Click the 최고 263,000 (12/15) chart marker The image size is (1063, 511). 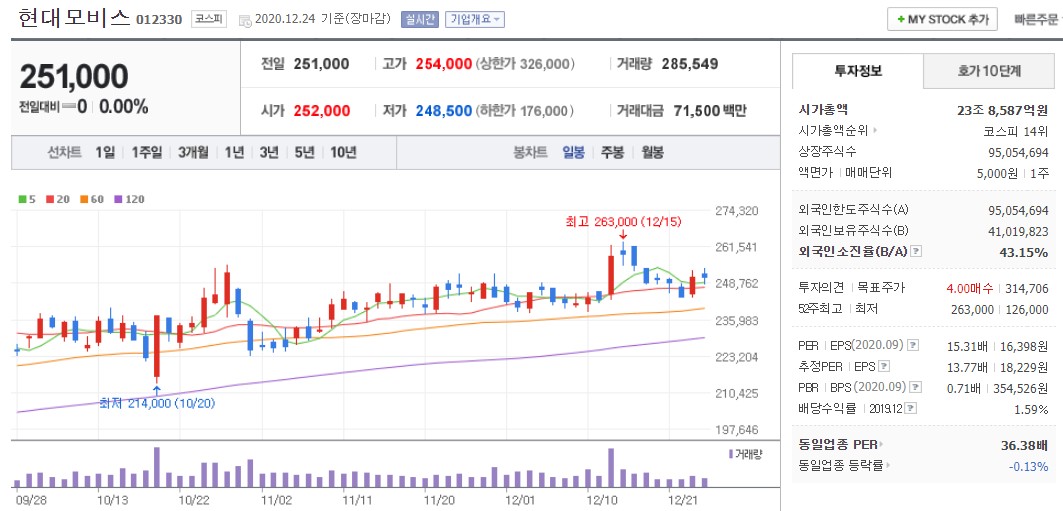point(623,221)
